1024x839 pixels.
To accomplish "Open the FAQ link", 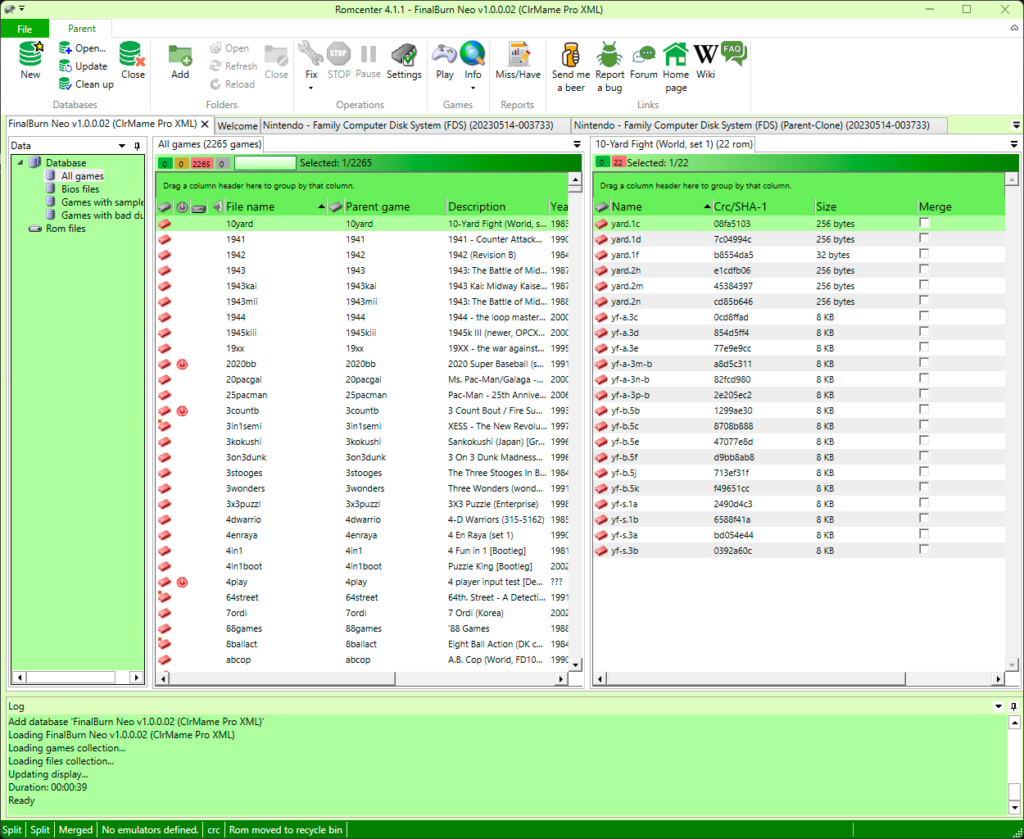I will [733, 54].
